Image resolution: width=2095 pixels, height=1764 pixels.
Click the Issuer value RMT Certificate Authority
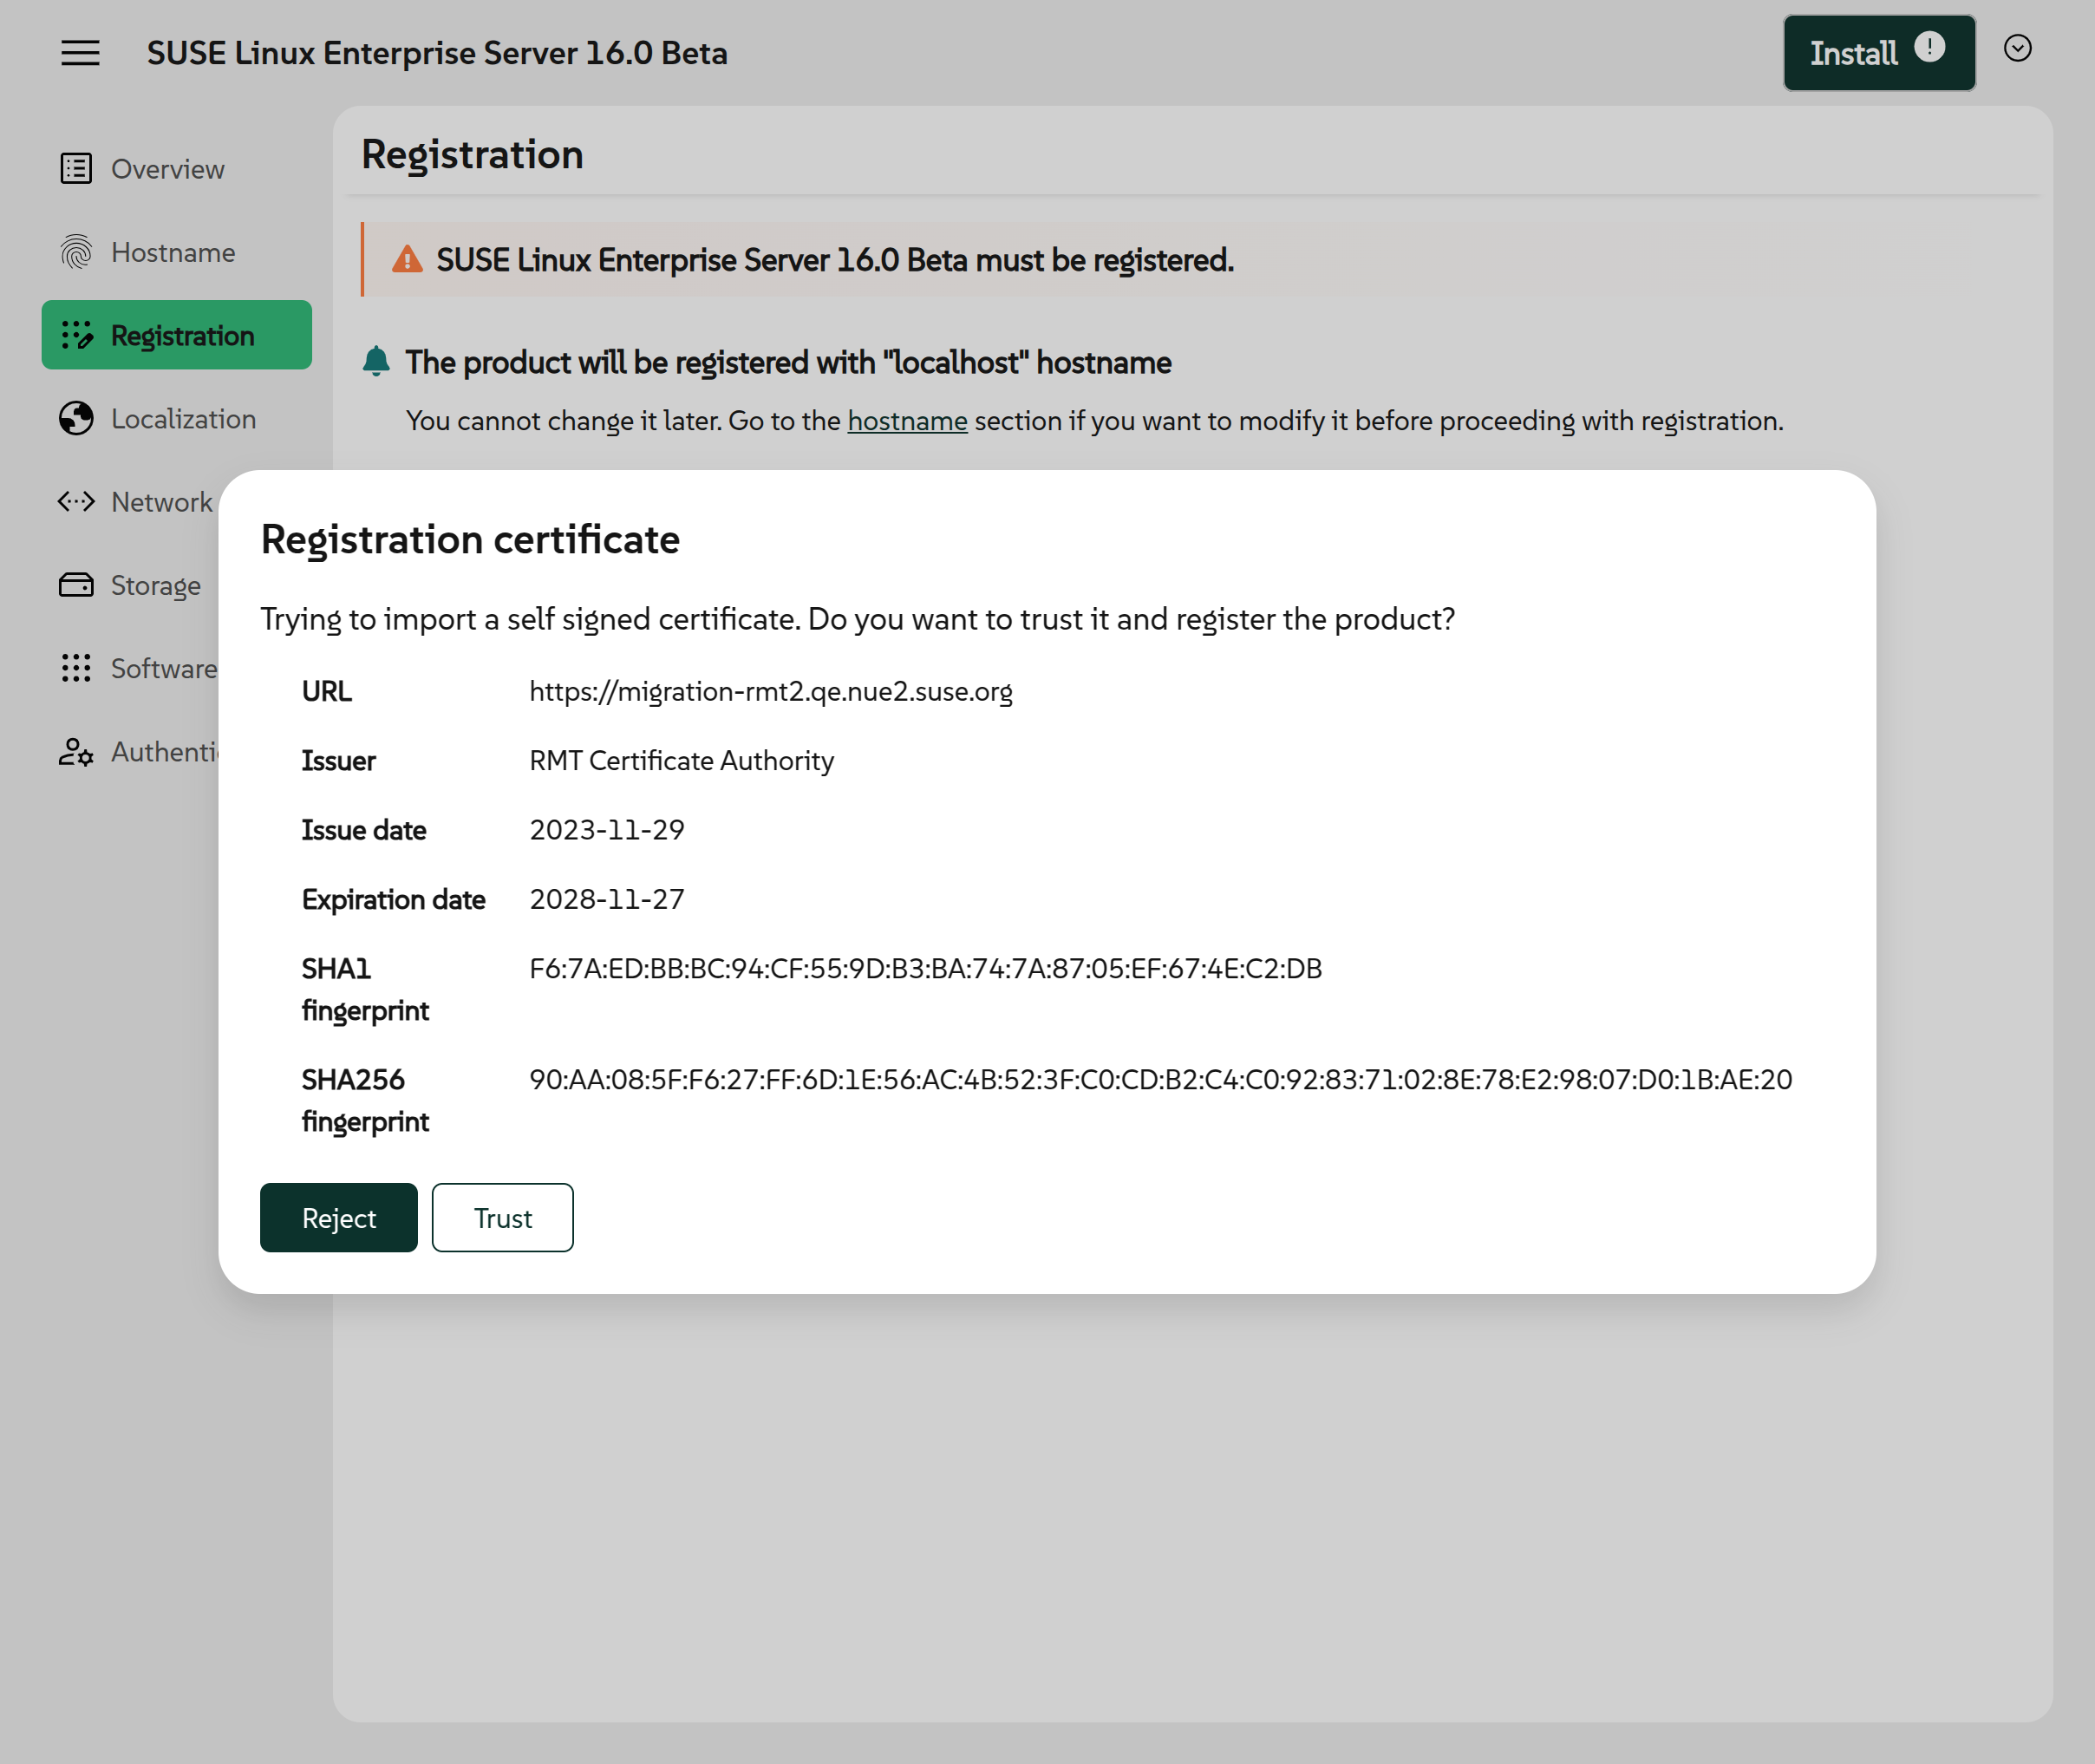[x=681, y=760]
